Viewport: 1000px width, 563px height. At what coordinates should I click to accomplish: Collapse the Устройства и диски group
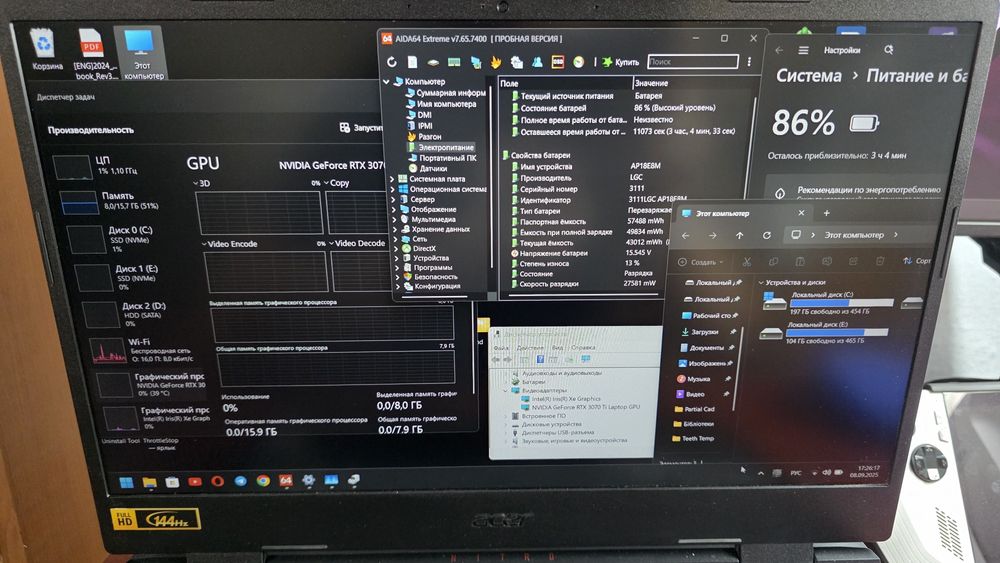point(761,282)
